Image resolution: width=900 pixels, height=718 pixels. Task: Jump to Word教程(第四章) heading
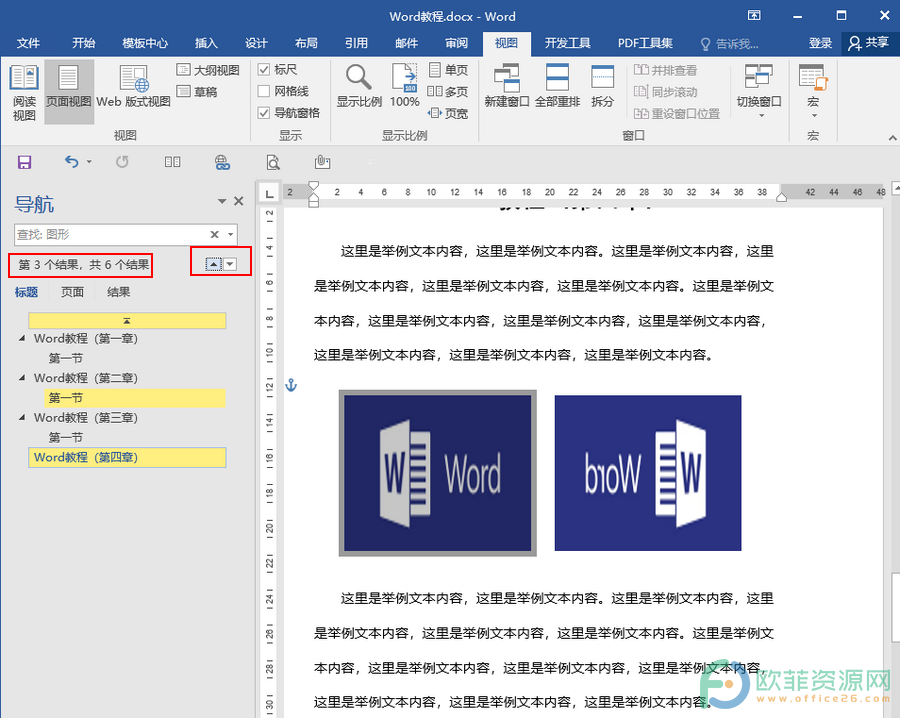coord(127,457)
